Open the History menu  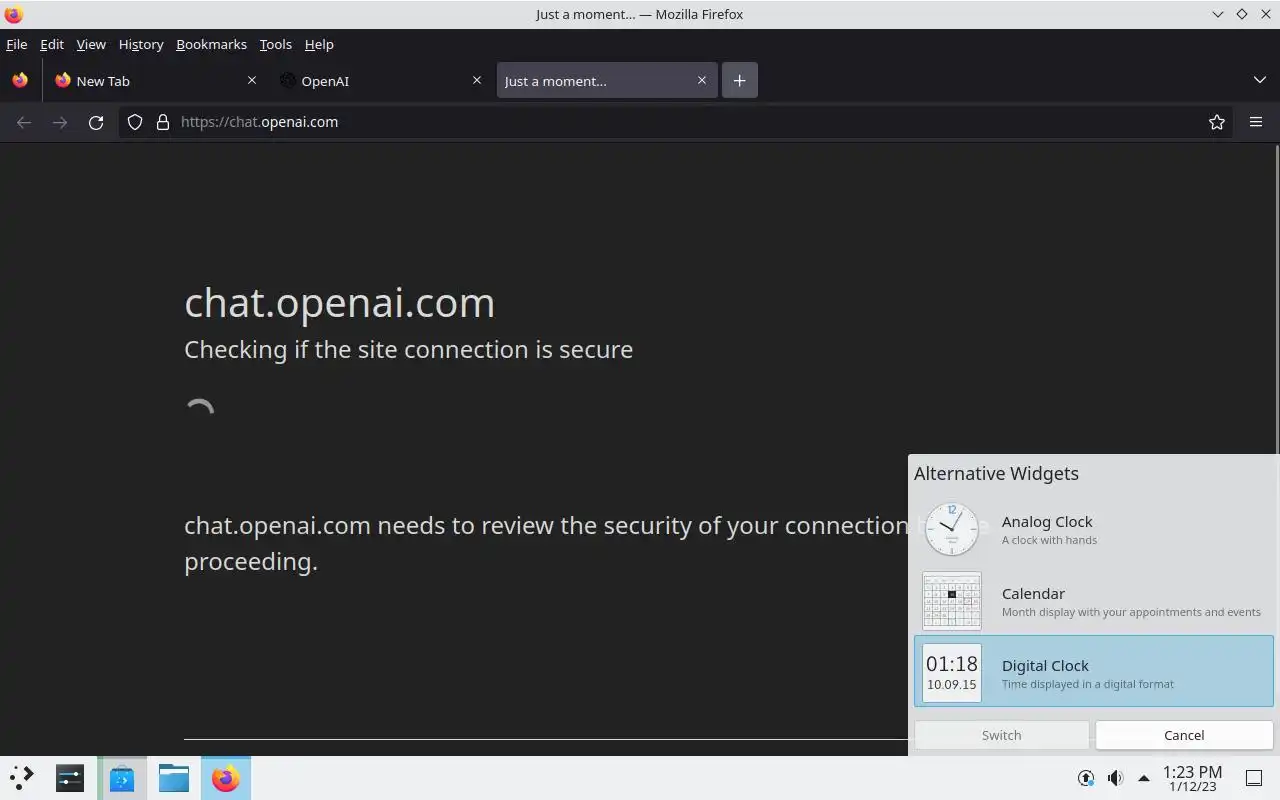[141, 44]
